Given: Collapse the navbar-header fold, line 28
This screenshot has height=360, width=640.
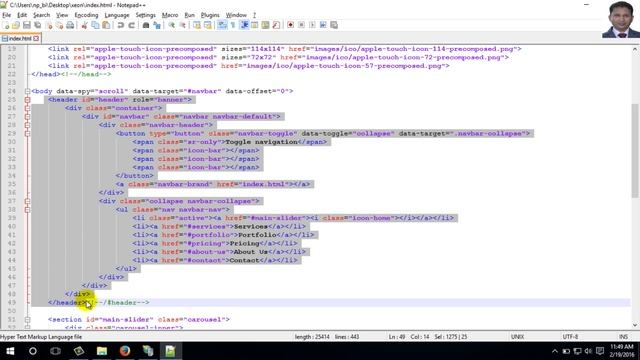Looking at the screenshot, I should tap(27, 125).
